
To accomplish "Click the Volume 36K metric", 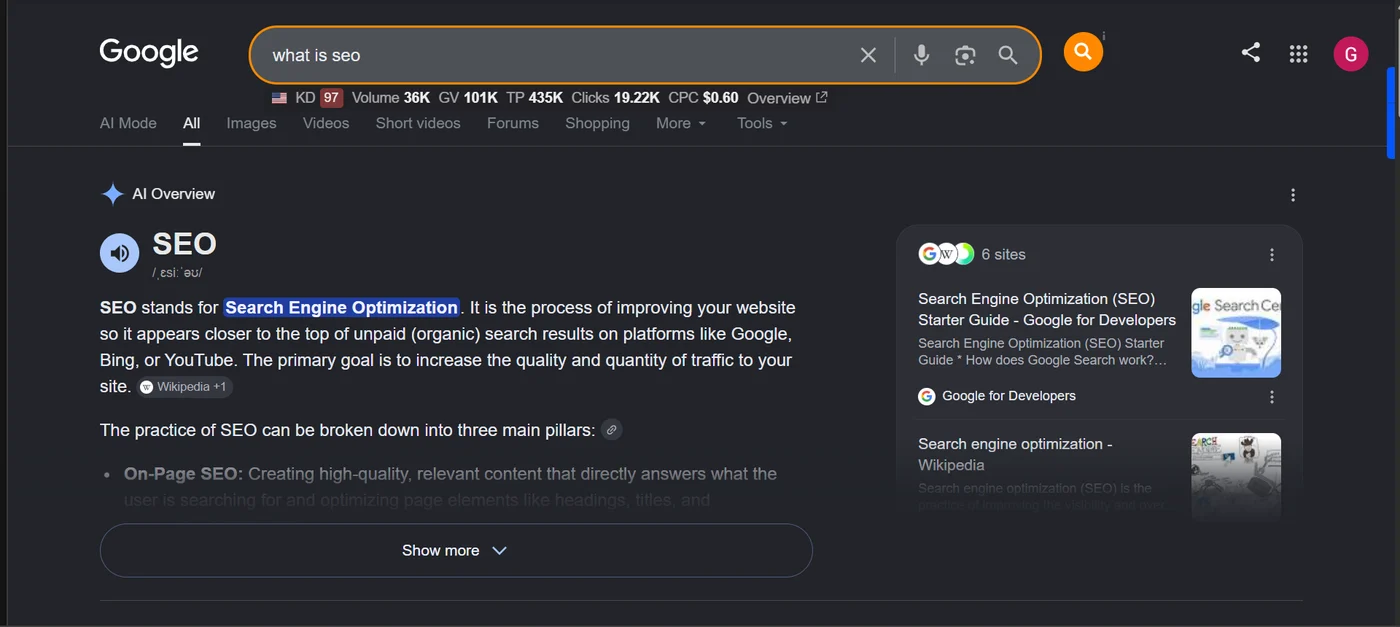I will click(x=391, y=98).
